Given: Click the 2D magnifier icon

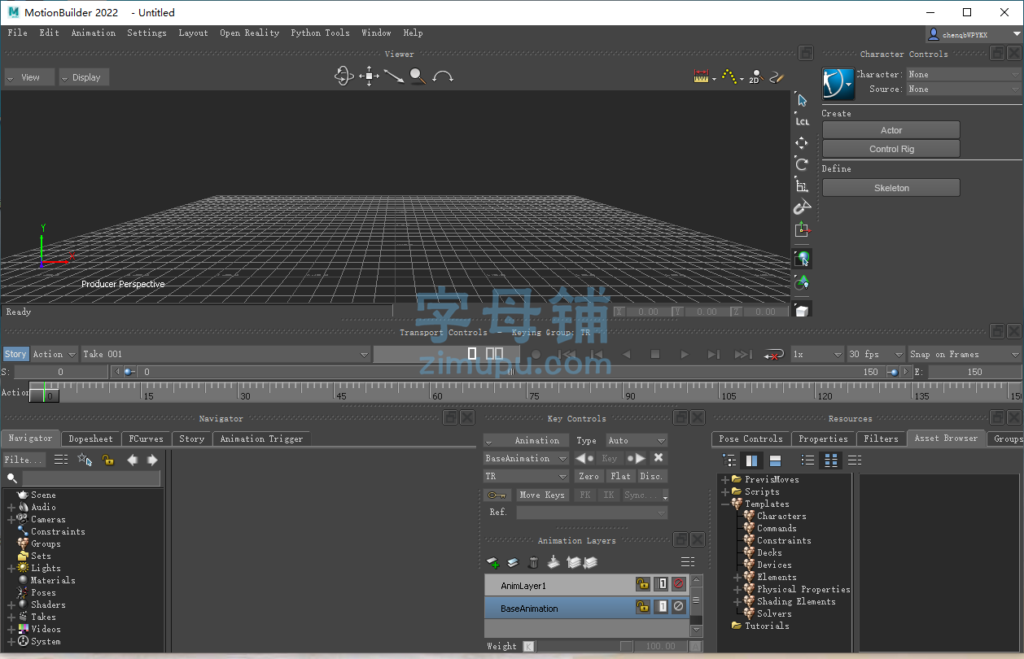Looking at the screenshot, I should coord(755,77).
